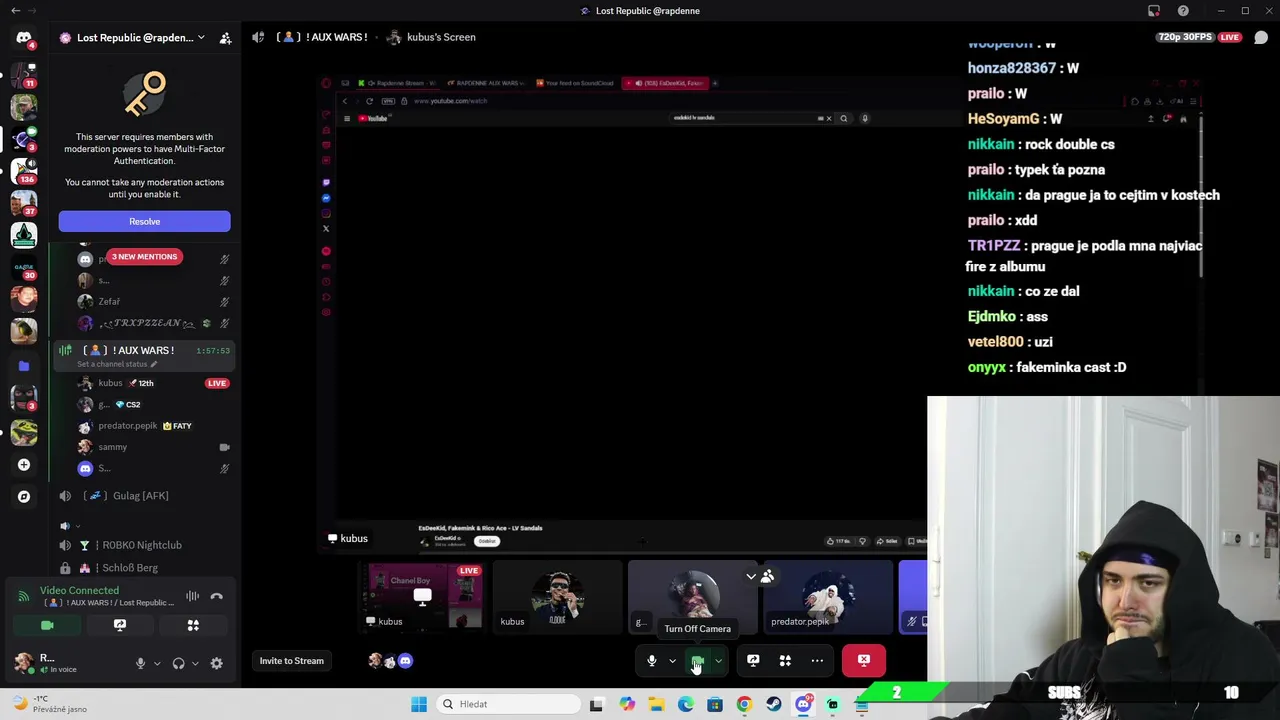This screenshot has height=720, width=1280.
Task: Select kubus avatar participant tile
Action: point(558,598)
